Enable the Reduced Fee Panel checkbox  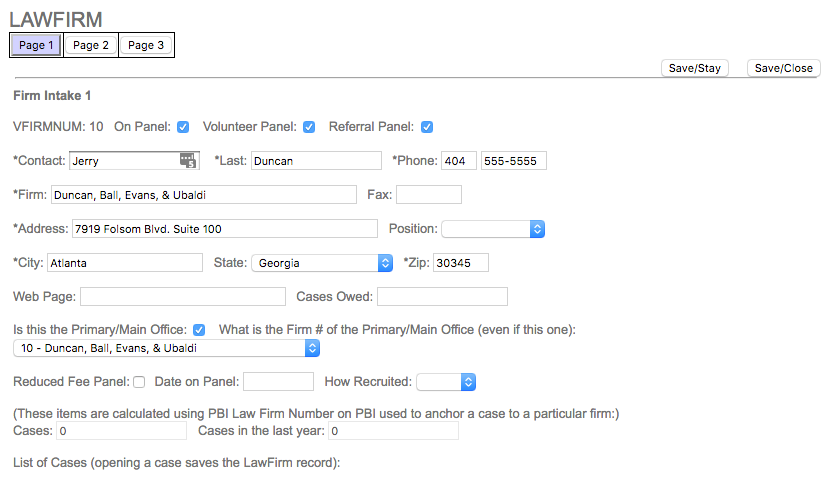tap(139, 382)
